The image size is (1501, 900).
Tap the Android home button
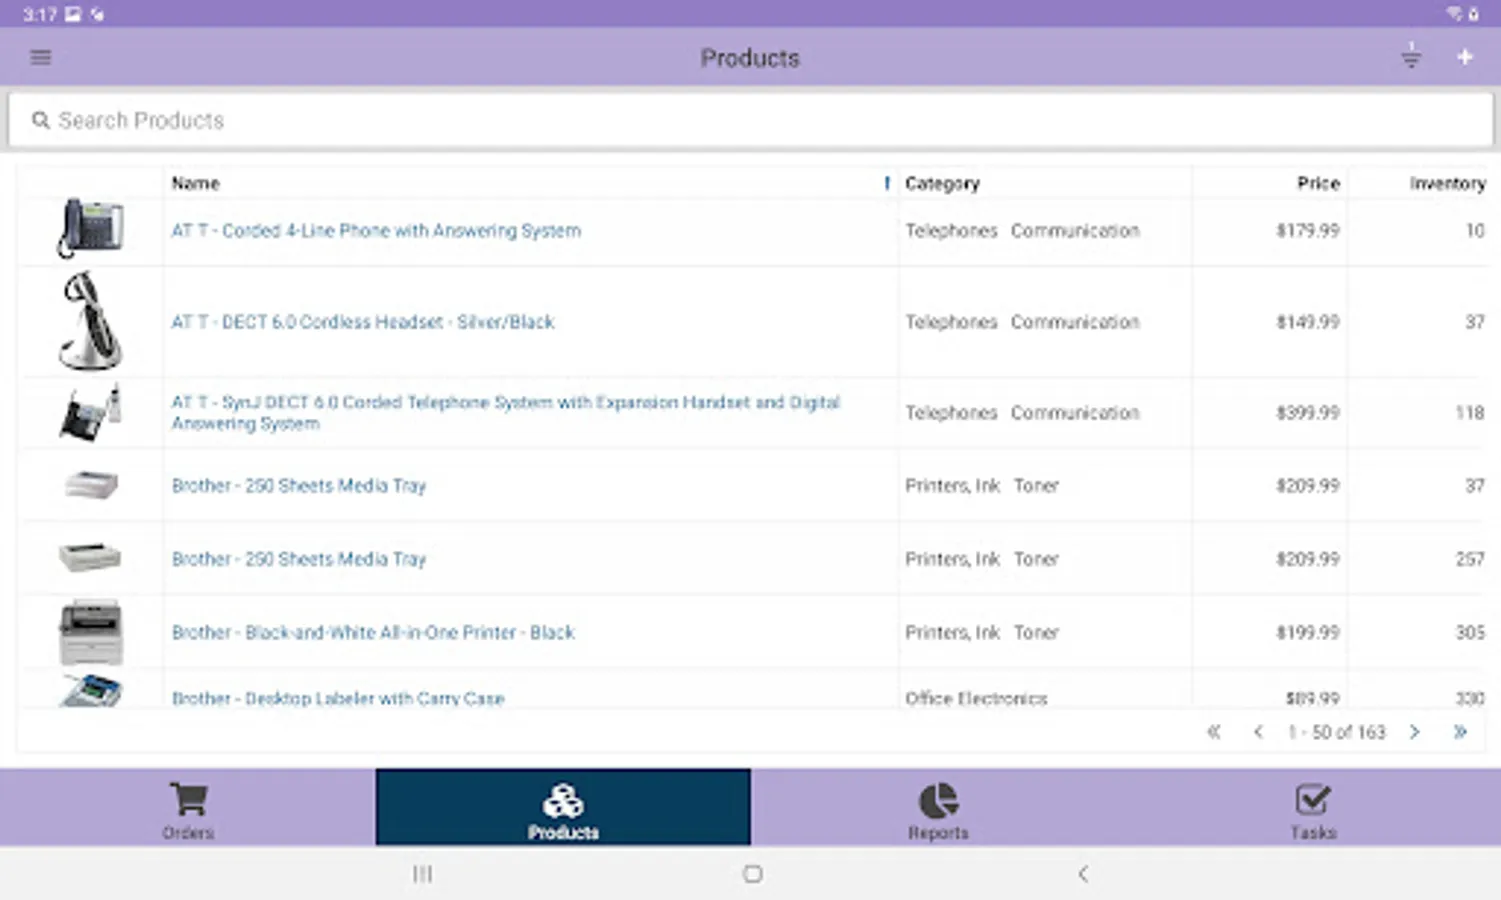(752, 874)
